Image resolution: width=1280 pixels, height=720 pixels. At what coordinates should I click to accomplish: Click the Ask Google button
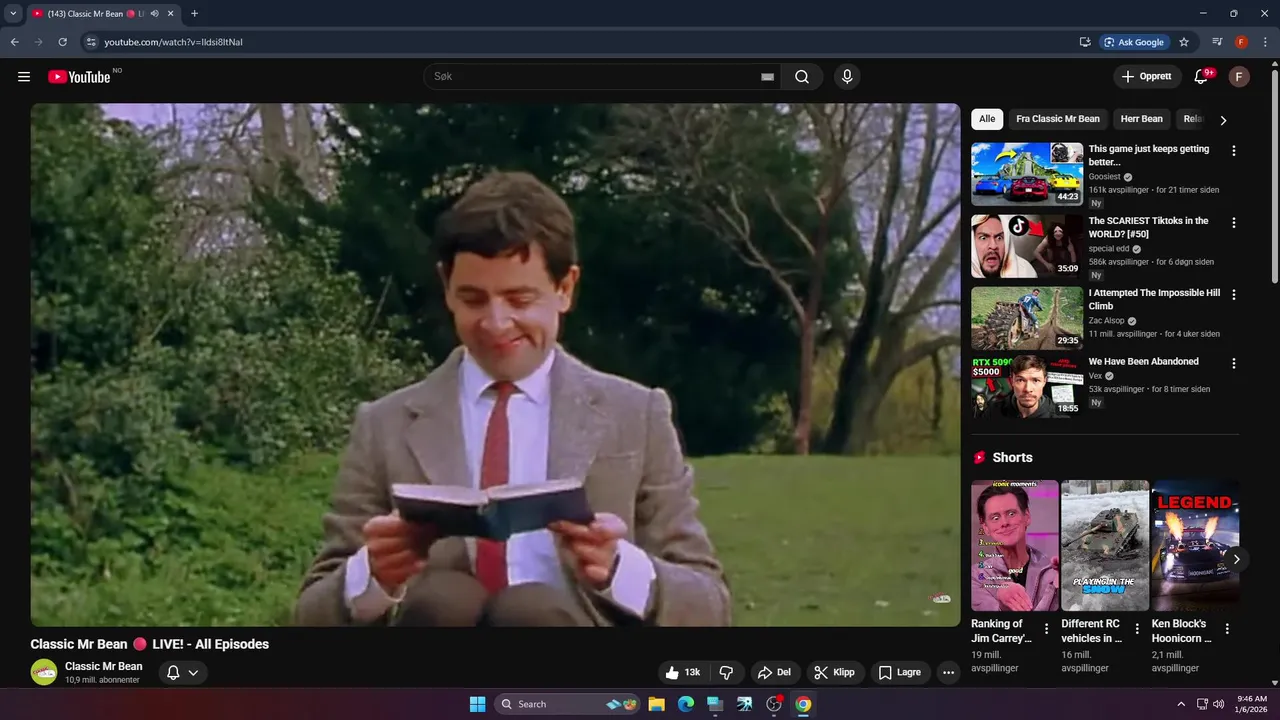click(1133, 42)
